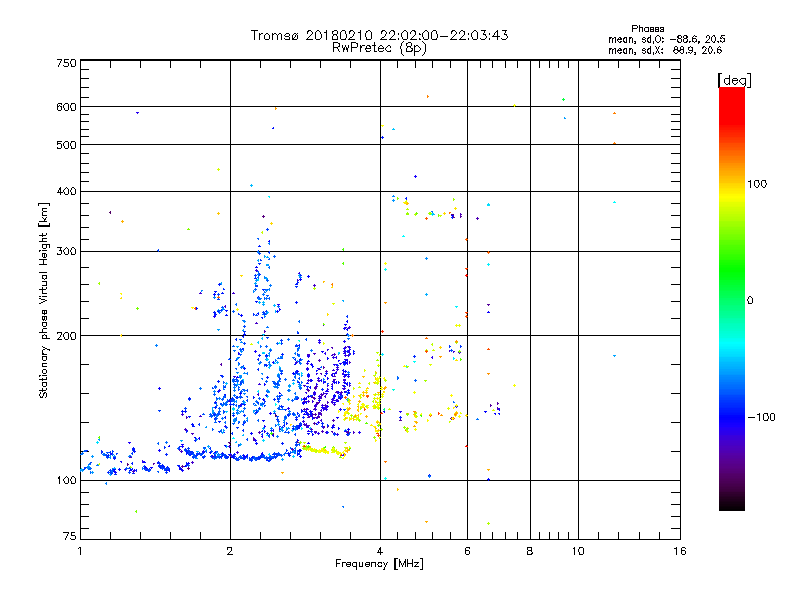800x600 pixels.
Task: Click the y-axis tick label '500'
Action: (x=66, y=145)
